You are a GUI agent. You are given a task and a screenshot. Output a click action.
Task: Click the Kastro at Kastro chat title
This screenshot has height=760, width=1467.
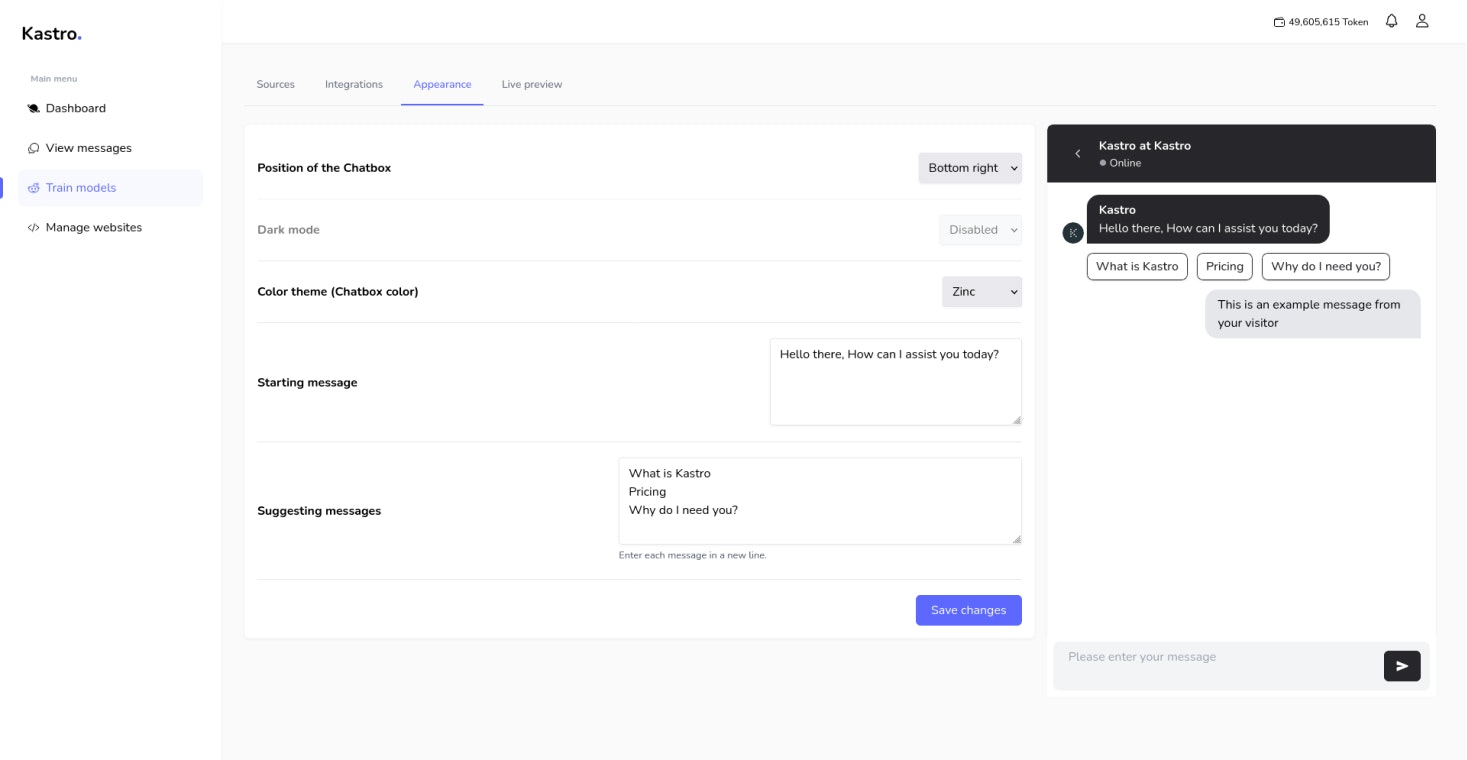1144,146
